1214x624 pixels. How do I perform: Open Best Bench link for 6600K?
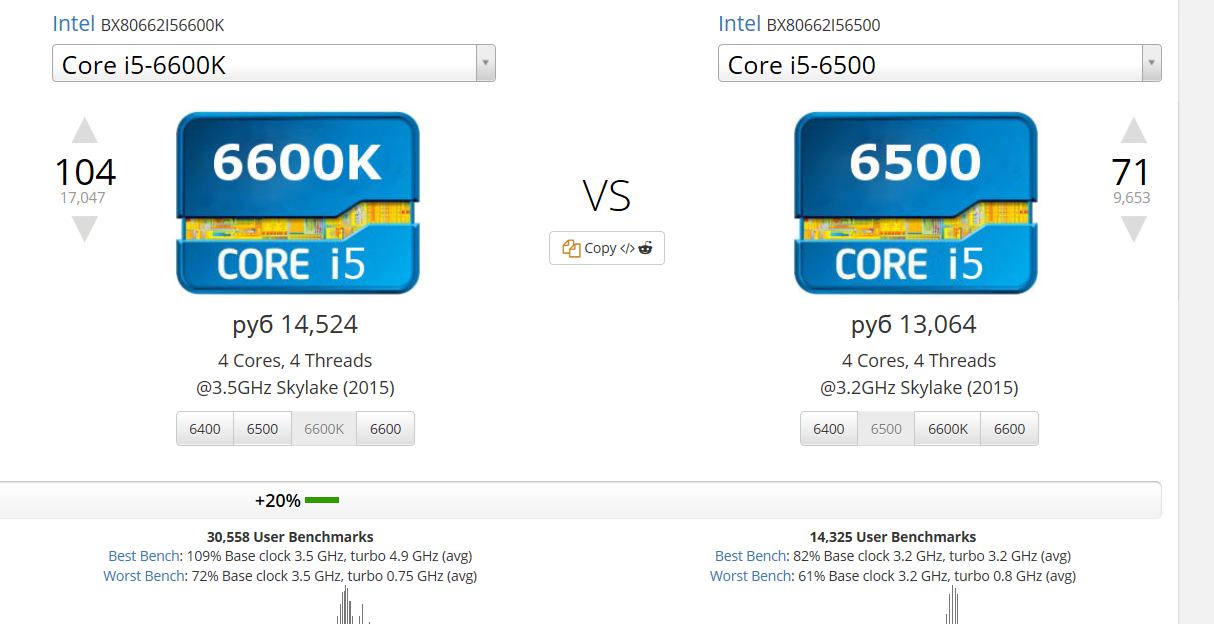coord(144,556)
